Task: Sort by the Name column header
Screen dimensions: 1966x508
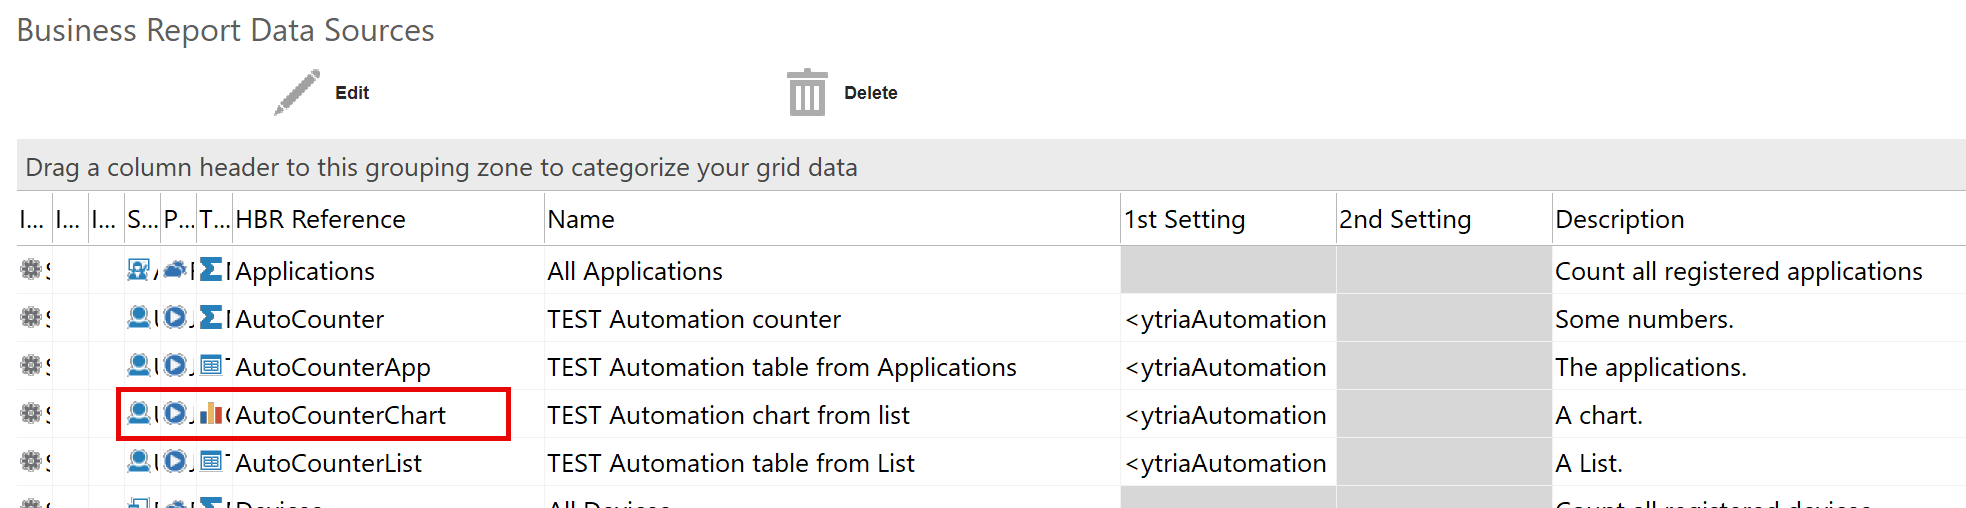Action: click(581, 219)
